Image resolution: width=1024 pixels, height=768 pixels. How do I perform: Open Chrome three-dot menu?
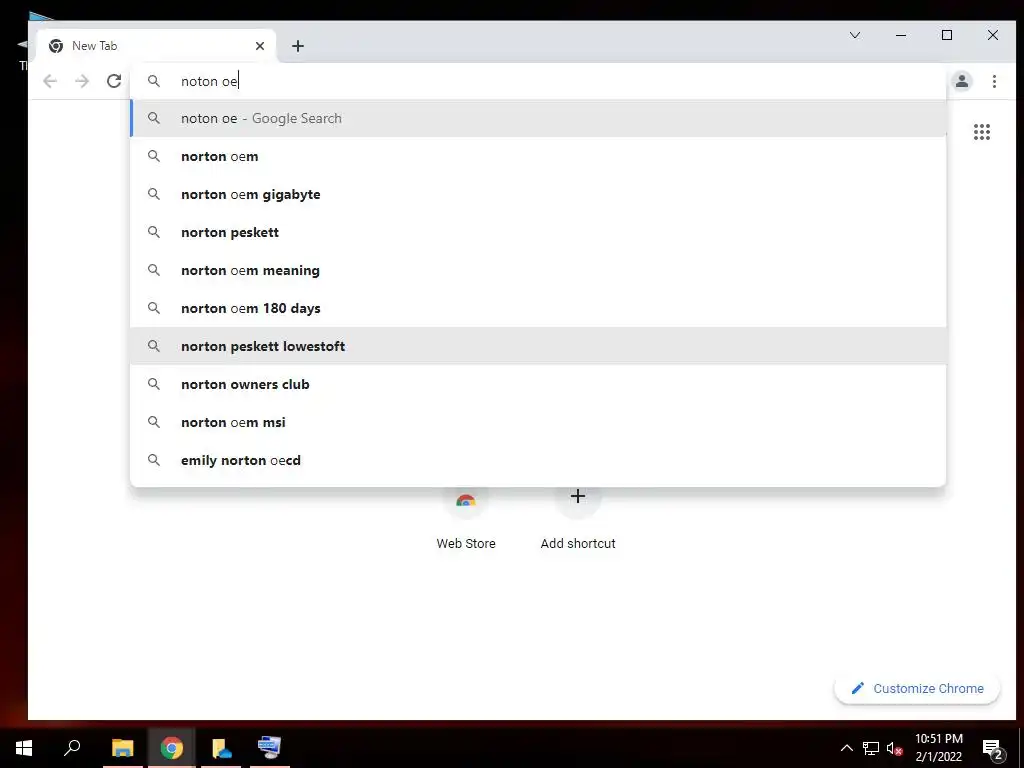994,81
